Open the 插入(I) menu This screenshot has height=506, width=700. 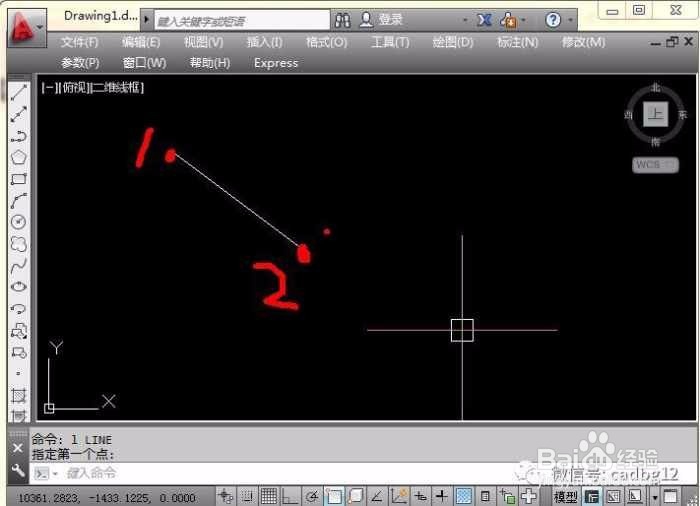(265, 42)
